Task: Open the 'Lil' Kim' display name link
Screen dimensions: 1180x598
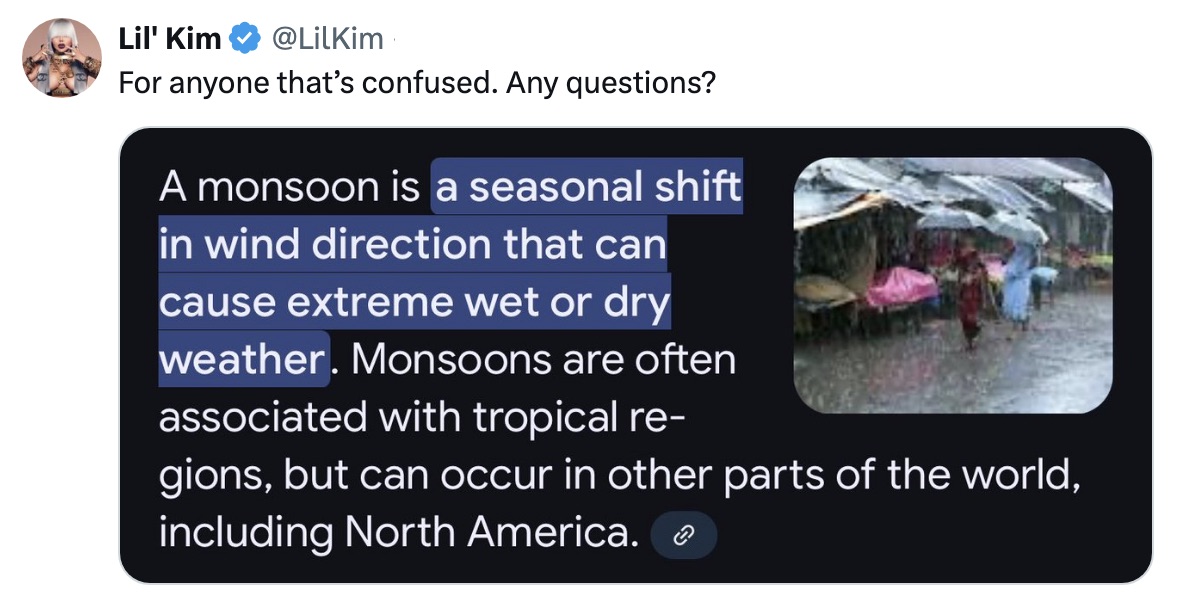Action: (170, 39)
